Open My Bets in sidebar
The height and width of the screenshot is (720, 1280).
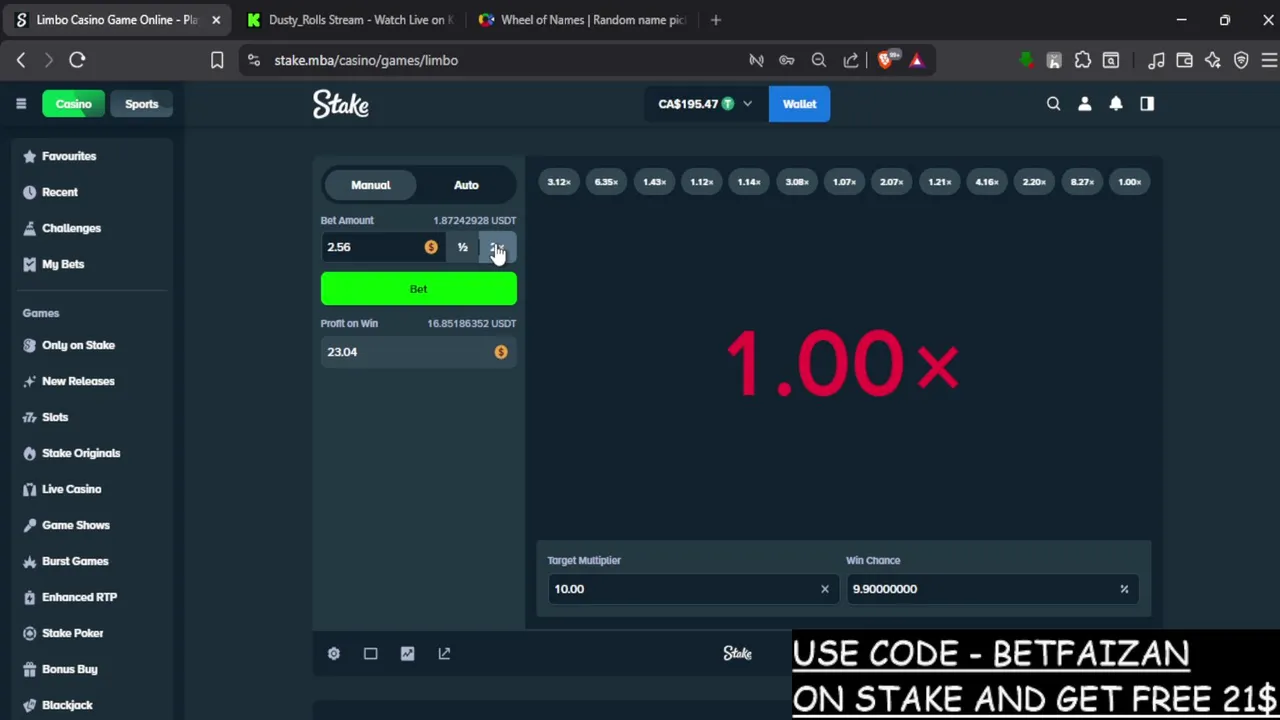[63, 264]
